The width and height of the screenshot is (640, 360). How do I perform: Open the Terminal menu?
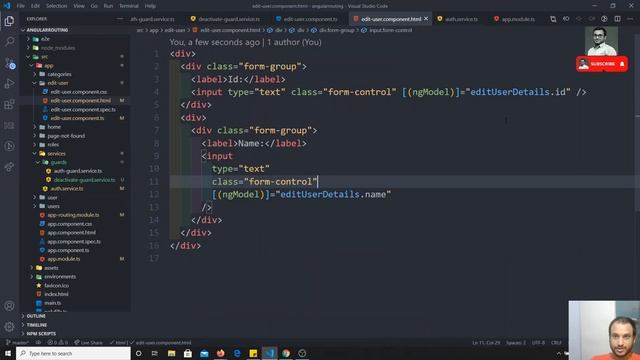(129, 6)
